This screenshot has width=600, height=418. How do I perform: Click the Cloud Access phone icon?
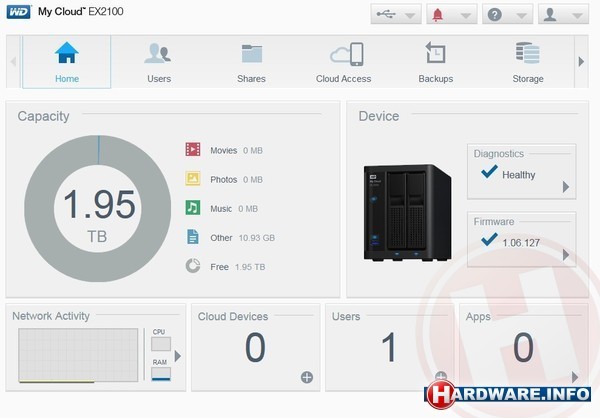click(347, 54)
